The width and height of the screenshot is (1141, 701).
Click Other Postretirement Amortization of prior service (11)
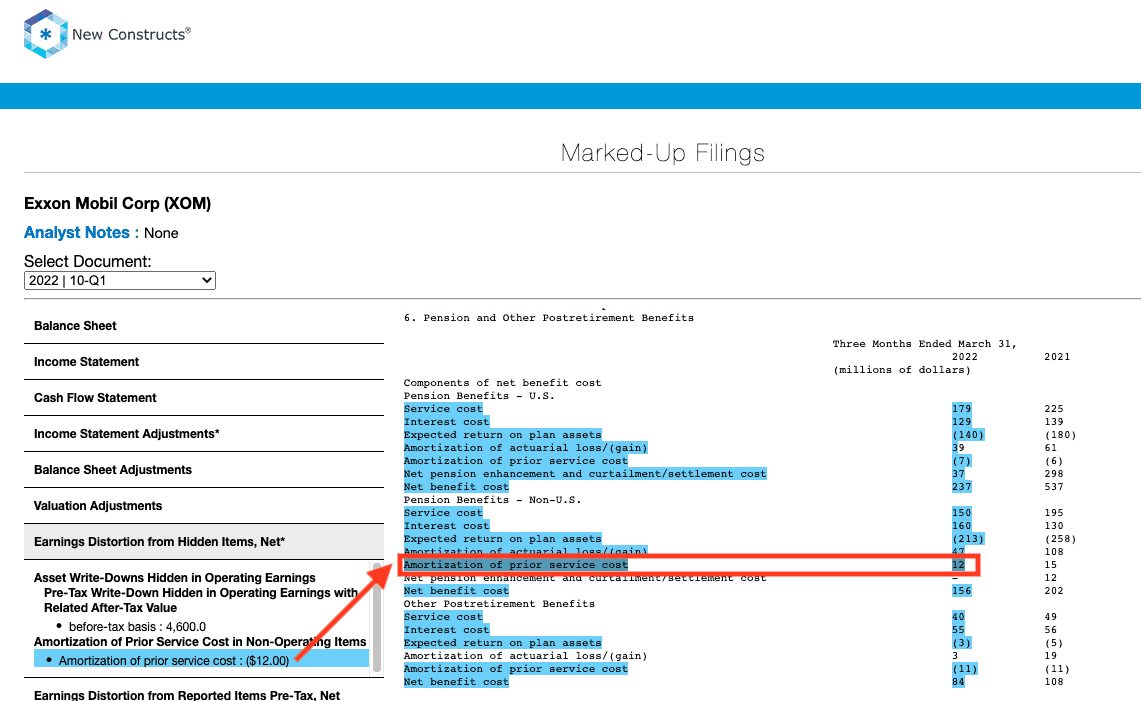pos(965,669)
